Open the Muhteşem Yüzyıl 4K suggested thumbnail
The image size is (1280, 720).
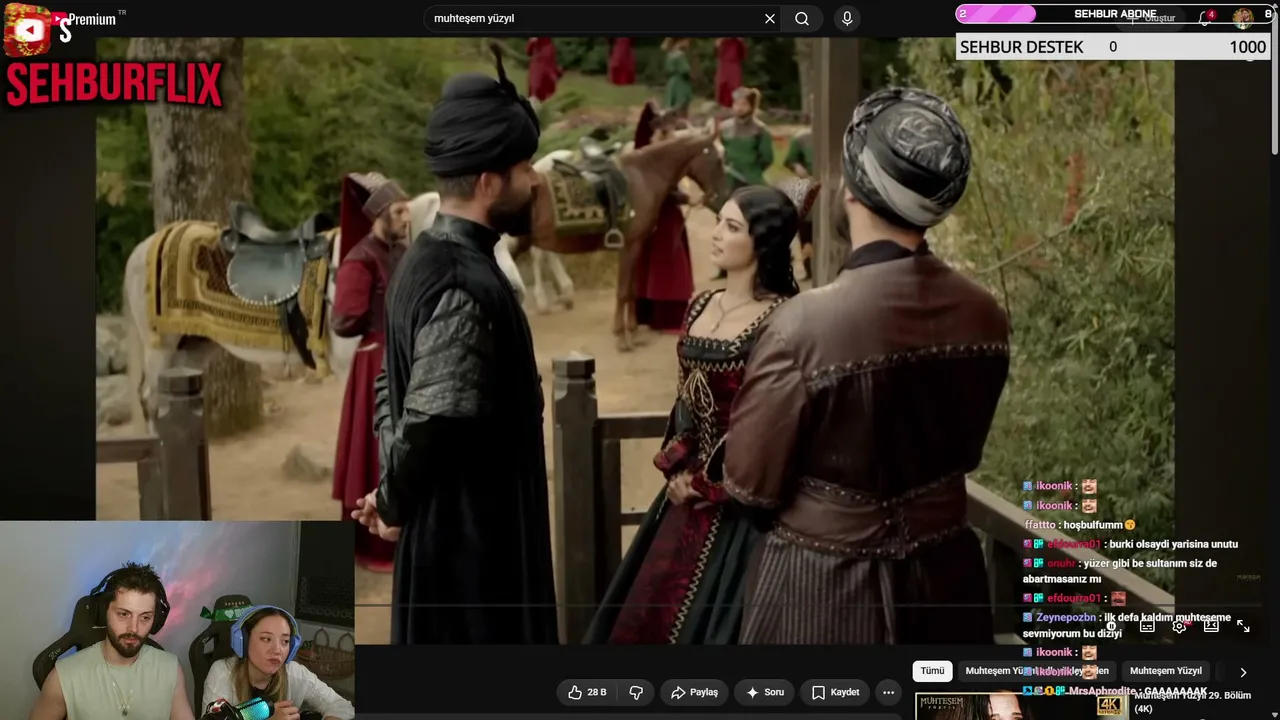coord(1021,706)
